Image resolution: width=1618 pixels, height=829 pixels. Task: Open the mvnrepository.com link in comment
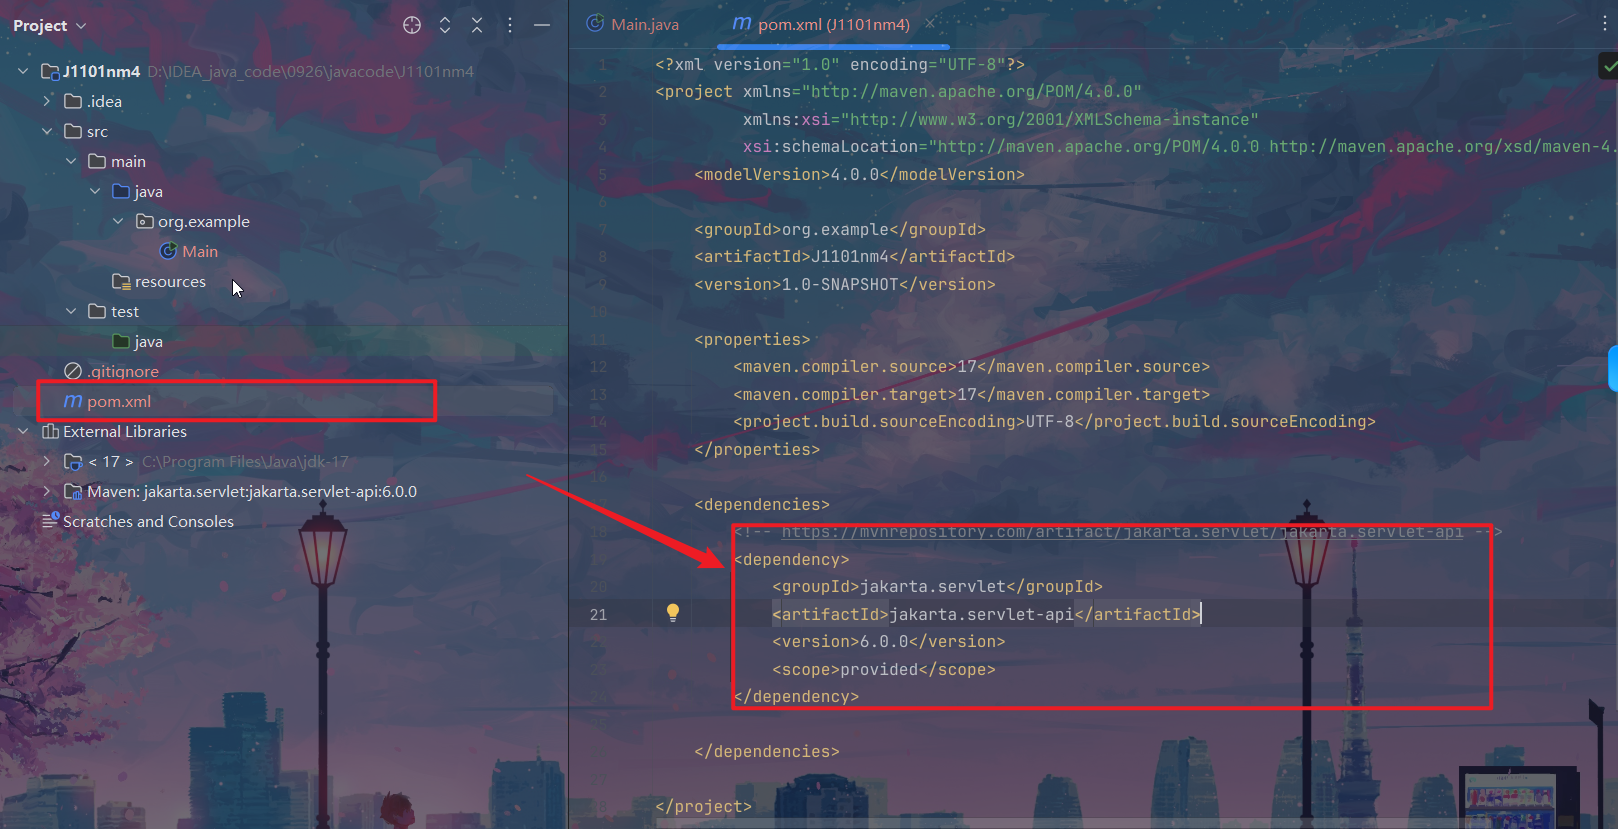click(1122, 531)
